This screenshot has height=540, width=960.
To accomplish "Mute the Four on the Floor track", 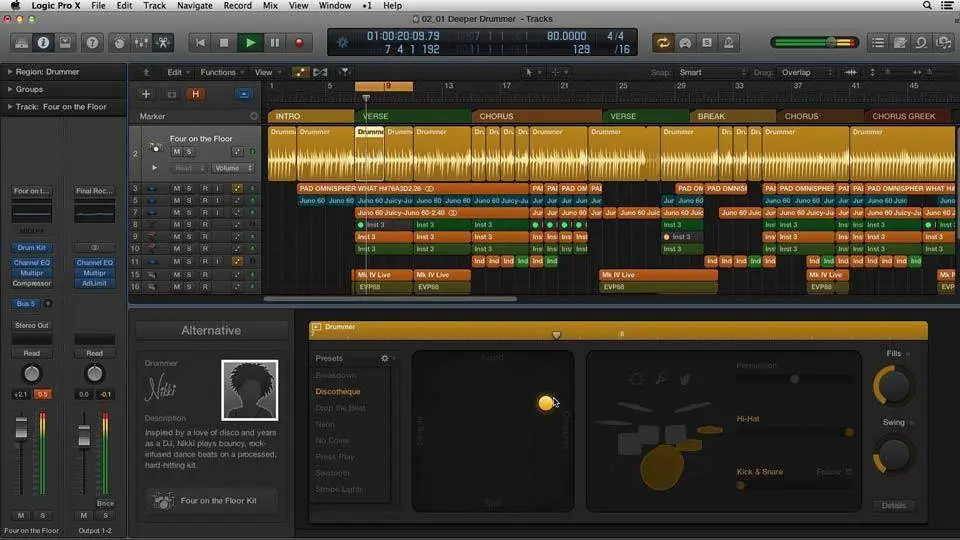I will click(x=176, y=152).
